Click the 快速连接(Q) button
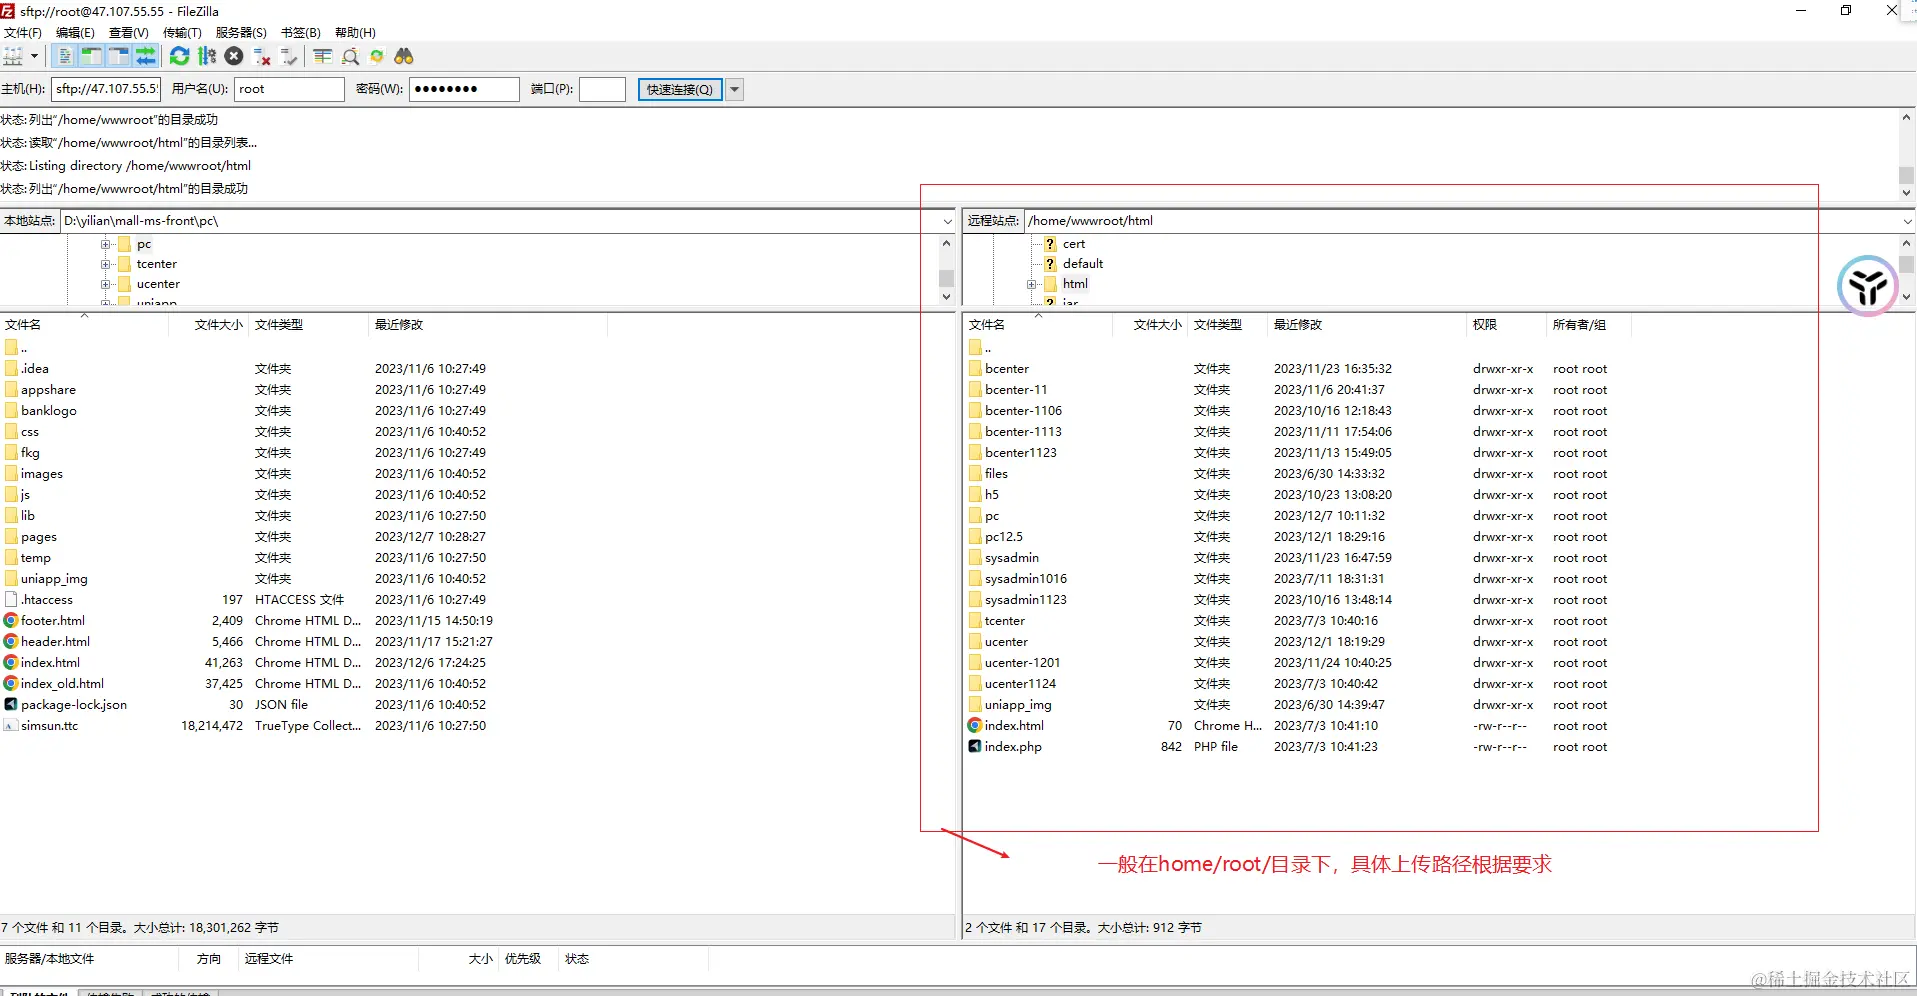1917x996 pixels. click(x=680, y=89)
